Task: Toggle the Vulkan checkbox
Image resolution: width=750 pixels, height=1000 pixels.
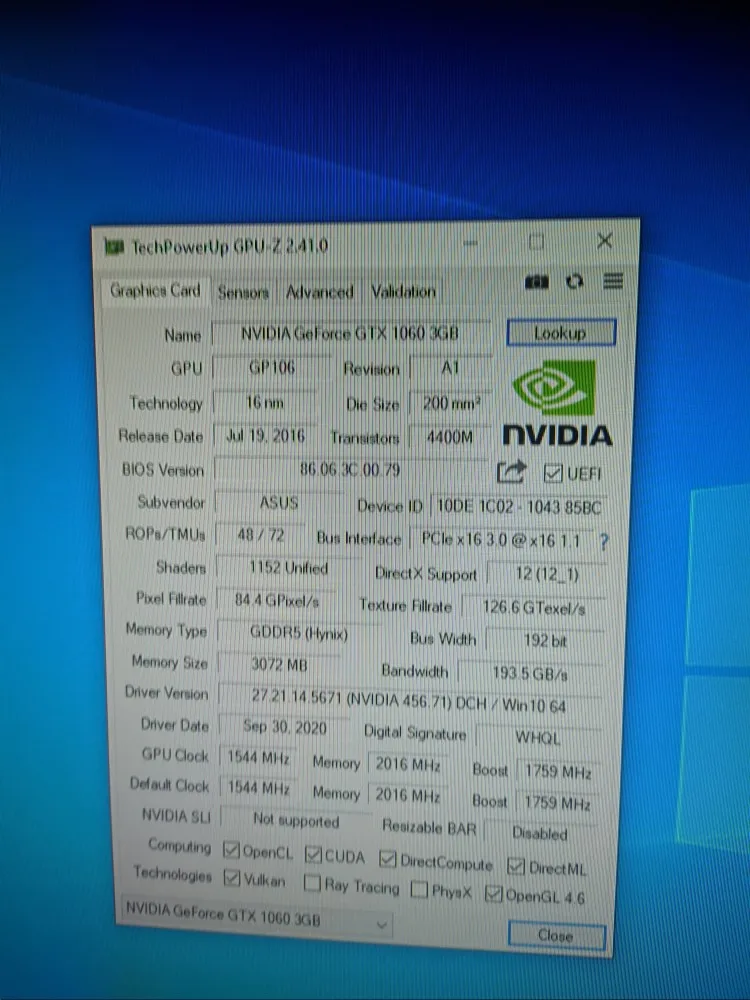Action: 232,878
